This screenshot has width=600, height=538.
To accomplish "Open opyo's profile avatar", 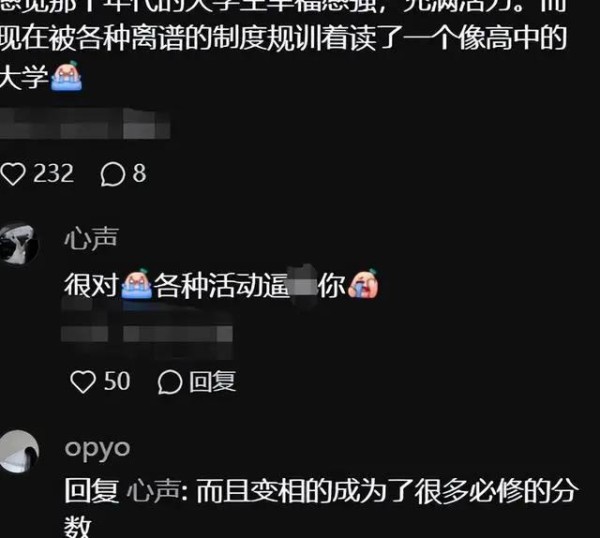I will 18,451.
